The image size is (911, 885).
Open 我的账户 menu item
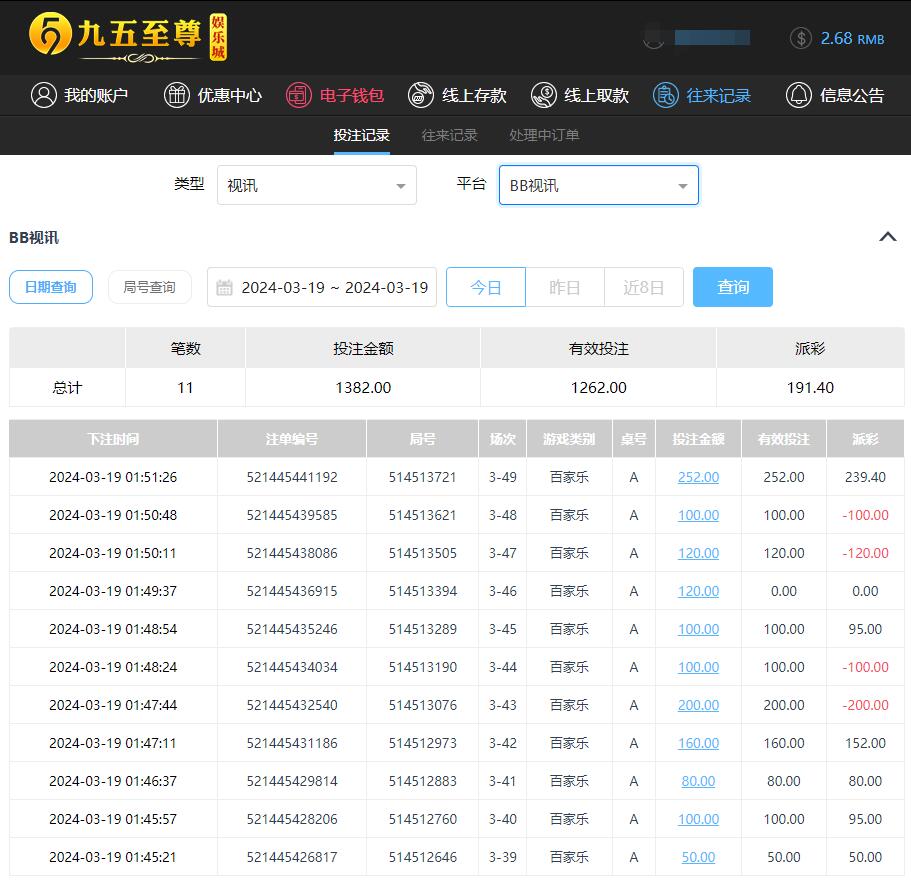pos(79,95)
